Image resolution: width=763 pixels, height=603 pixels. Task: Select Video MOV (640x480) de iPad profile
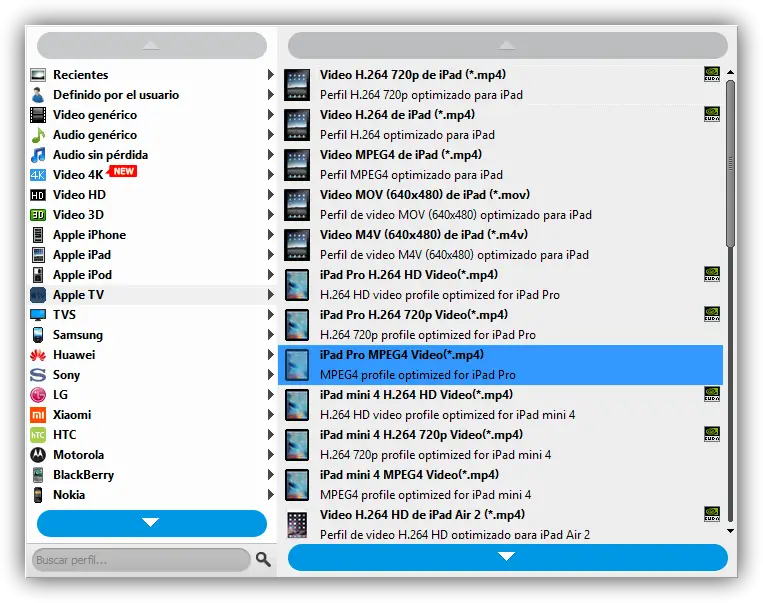[500, 204]
